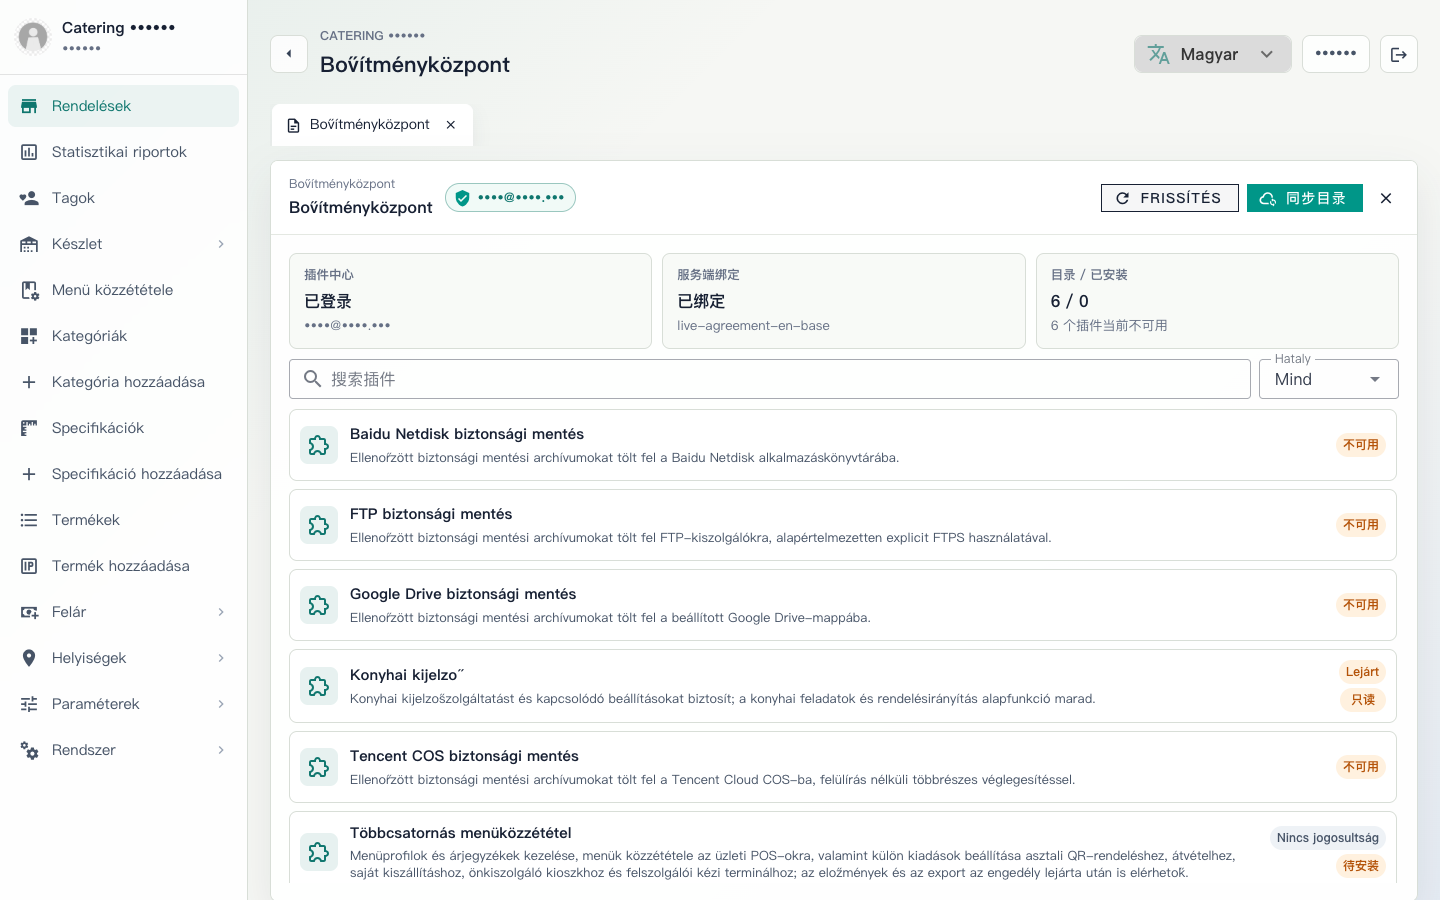Expand the Paraméterek submenu chevron
This screenshot has height=924, width=1440.
(x=221, y=704)
